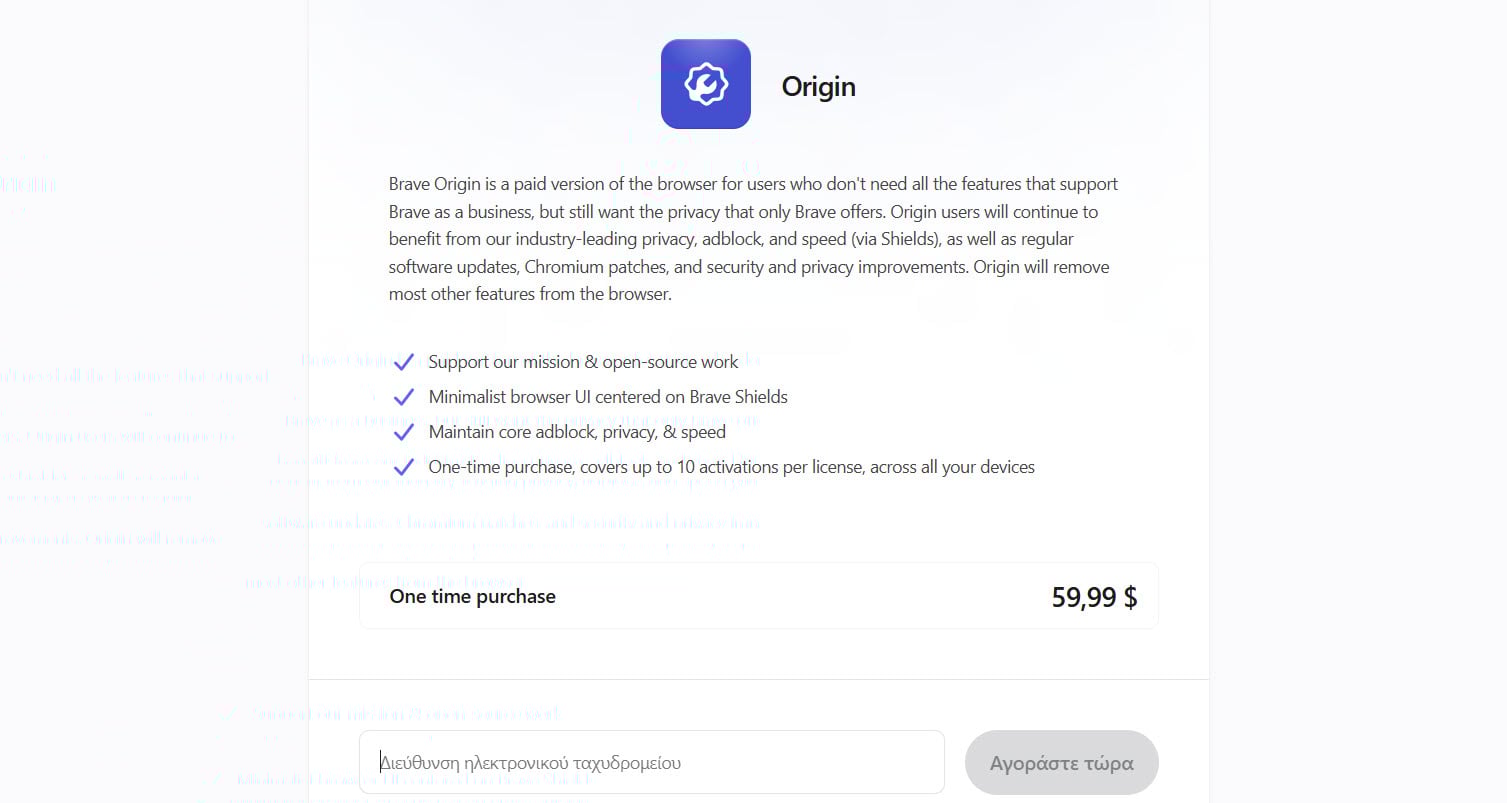Click the "Origin" product heading
Screen dimensions: 1507x803
click(x=818, y=86)
